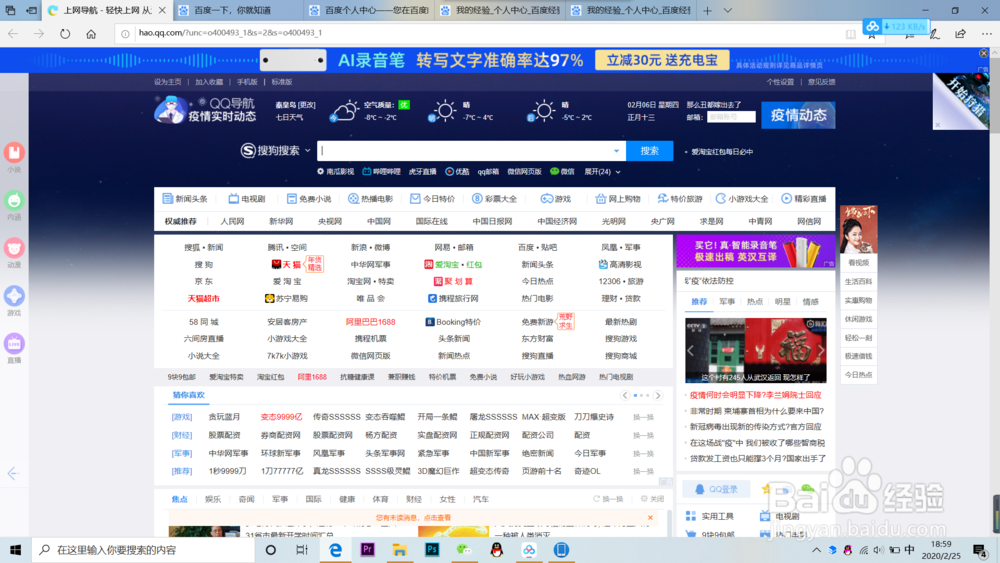Click the browser refresh icon
Image resolution: width=1000 pixels, height=563 pixels.
coord(65,34)
